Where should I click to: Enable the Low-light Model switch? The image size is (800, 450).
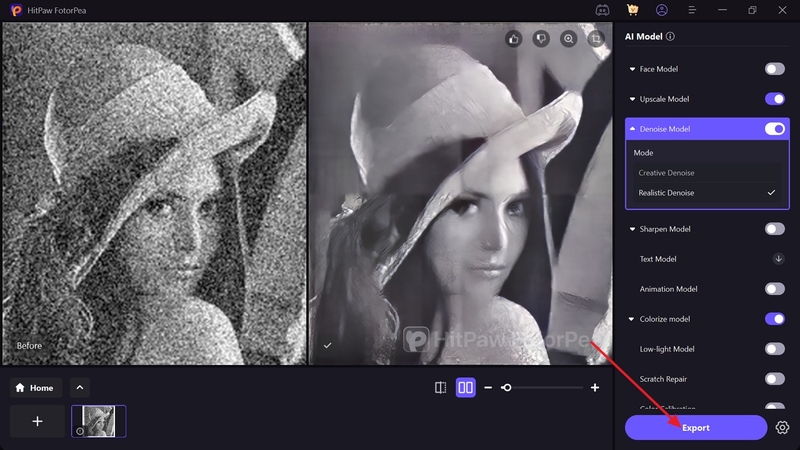[x=774, y=349]
